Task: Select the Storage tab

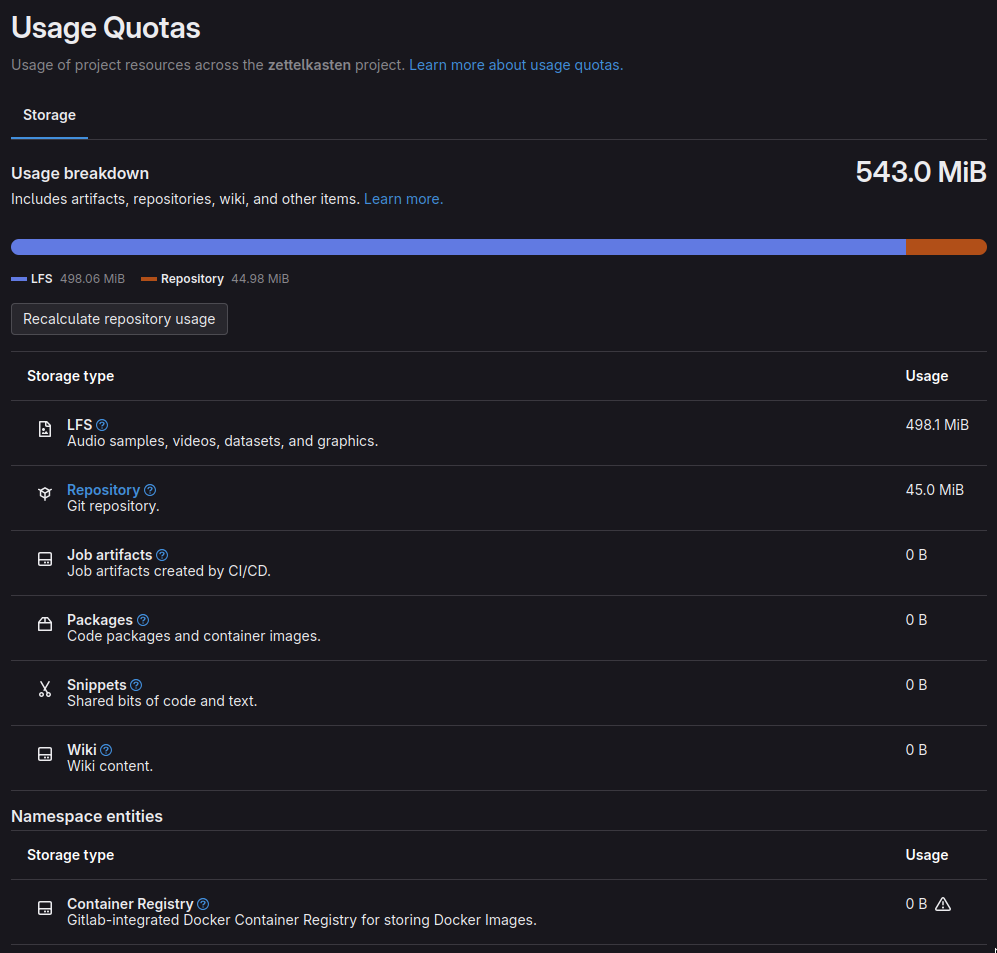Action: (49, 115)
